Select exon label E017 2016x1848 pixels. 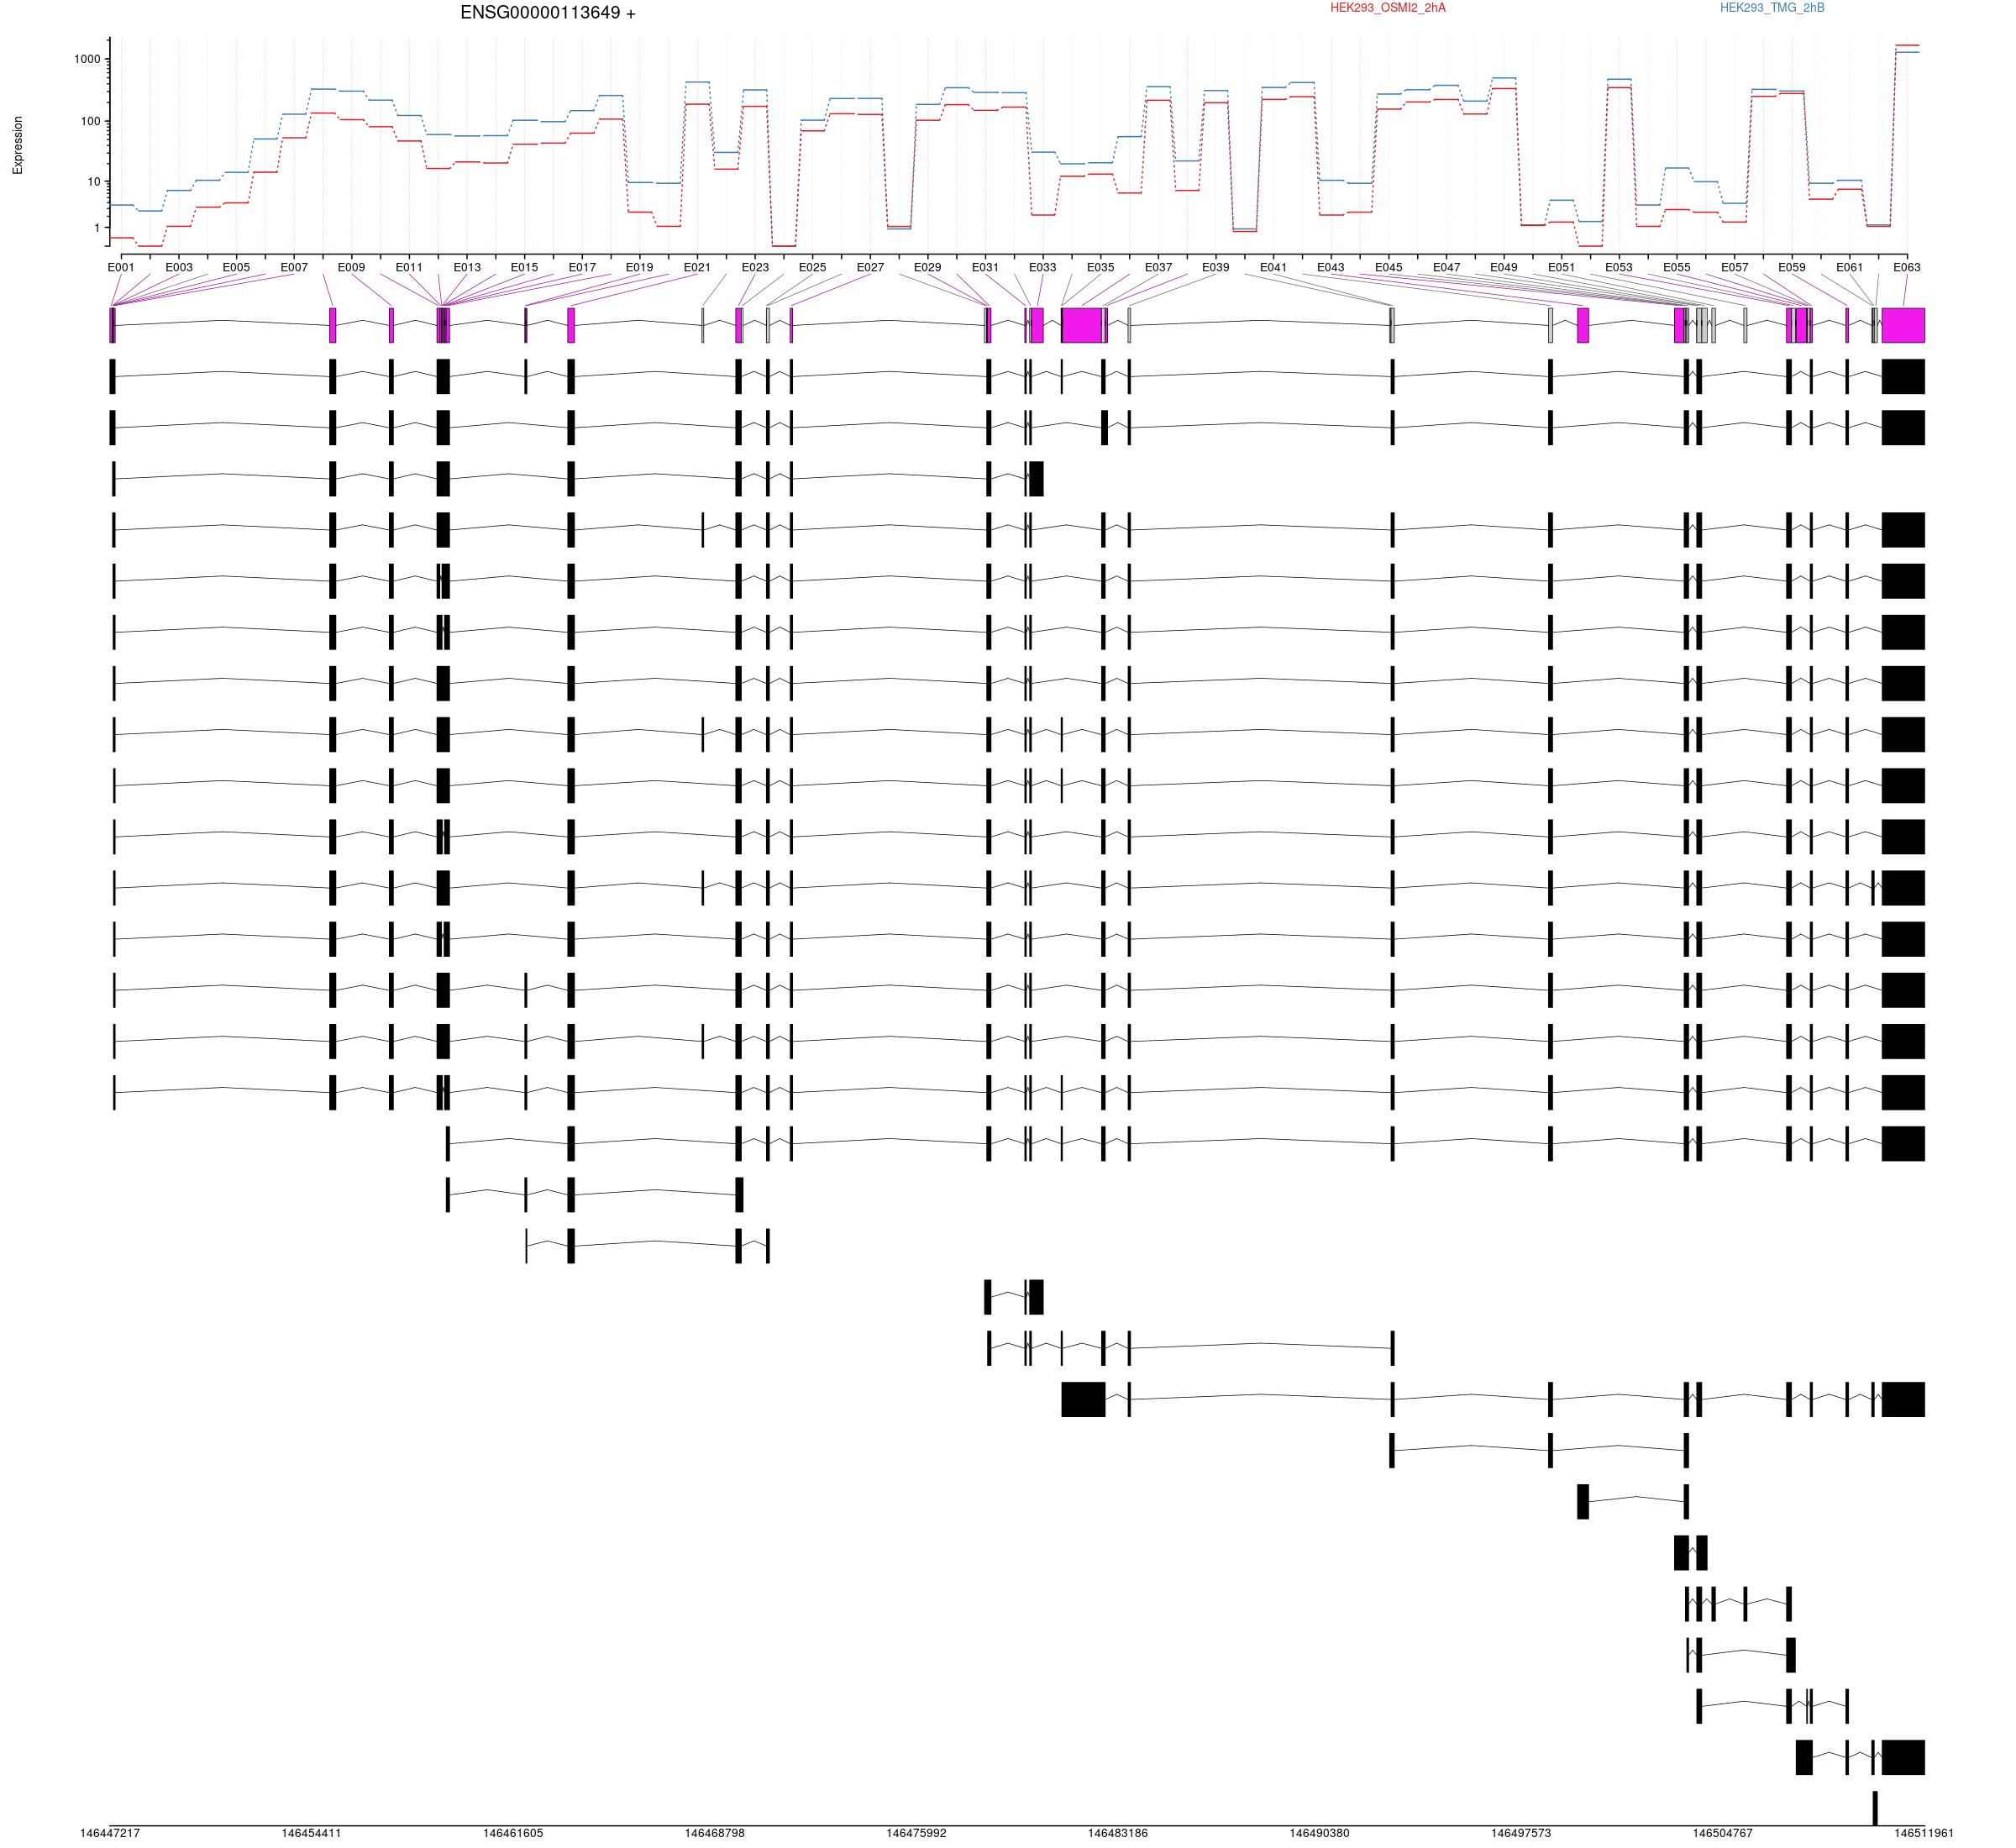point(582,267)
